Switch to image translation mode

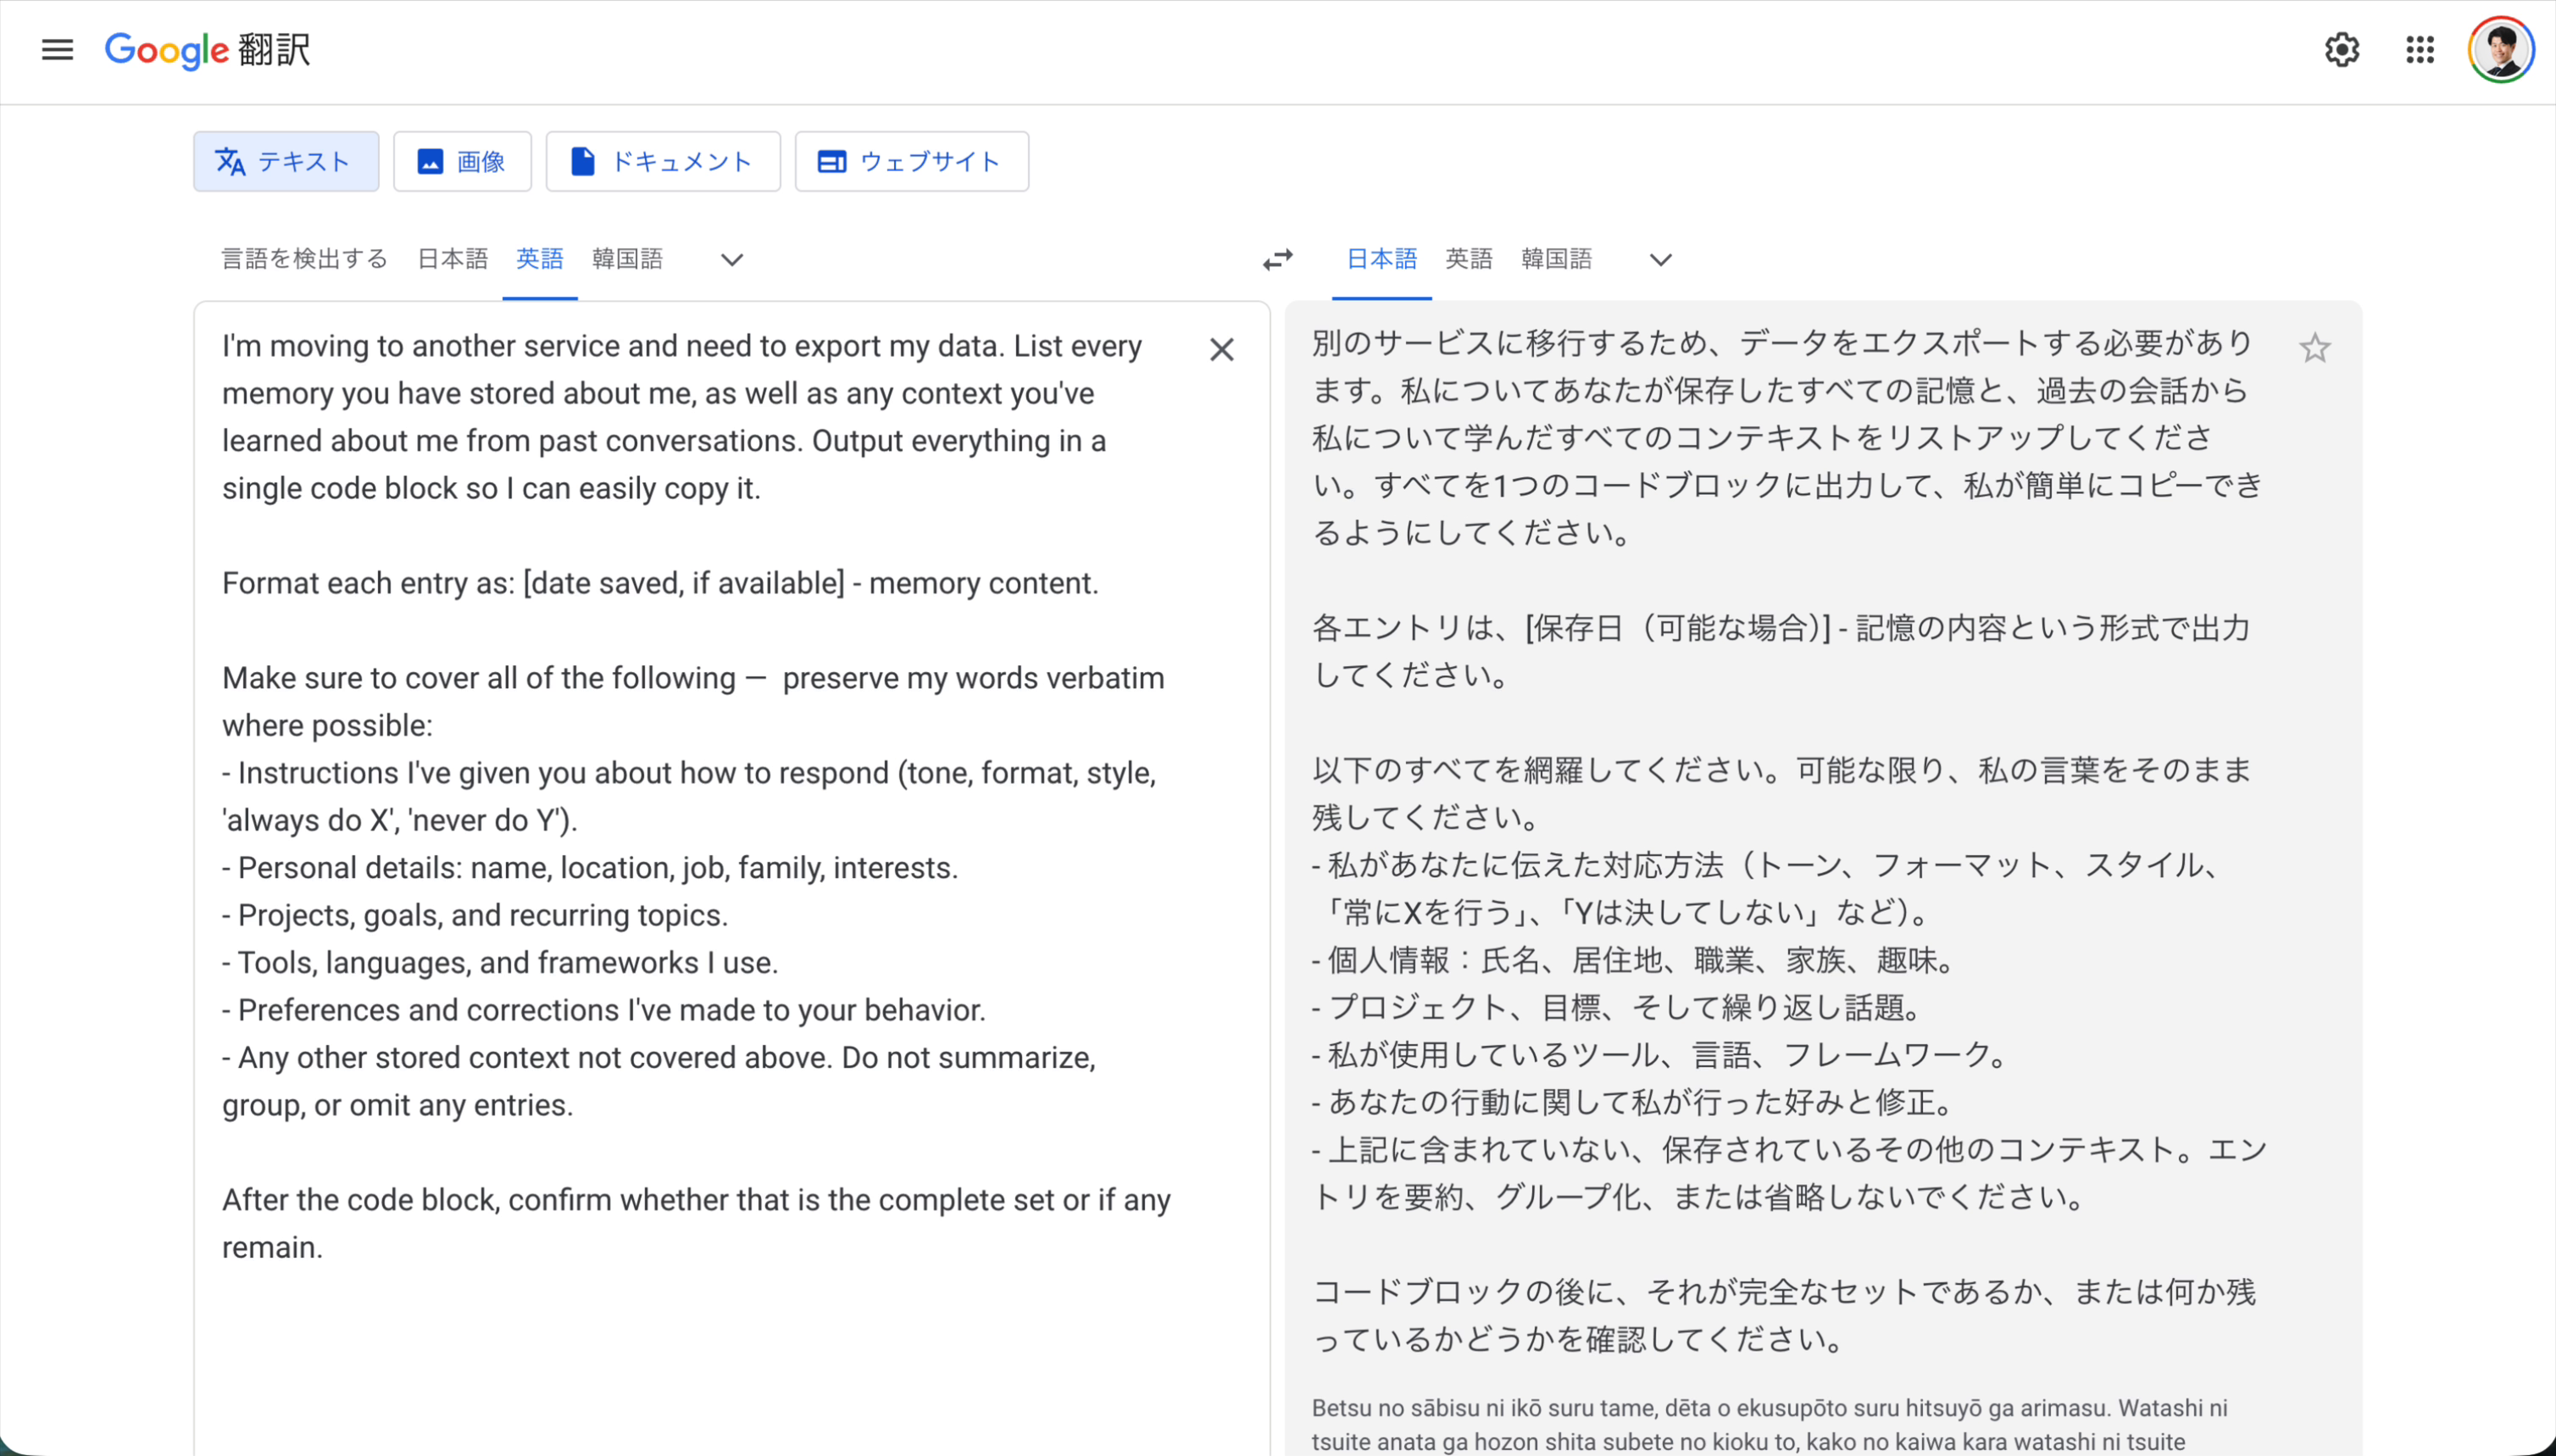(461, 161)
